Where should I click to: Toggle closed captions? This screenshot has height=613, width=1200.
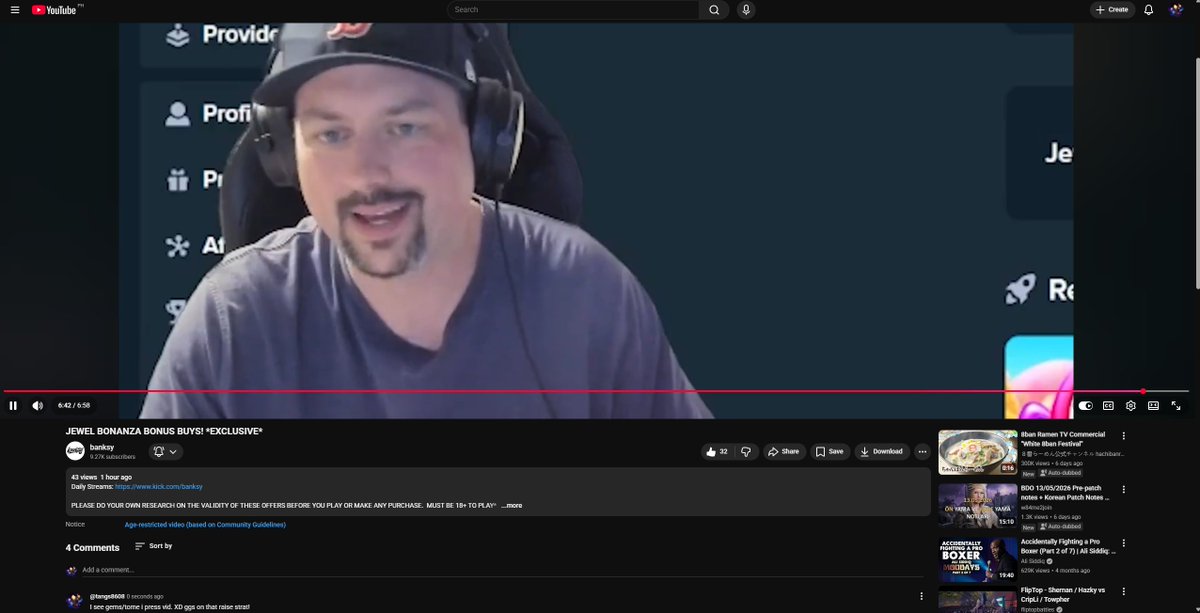1108,405
